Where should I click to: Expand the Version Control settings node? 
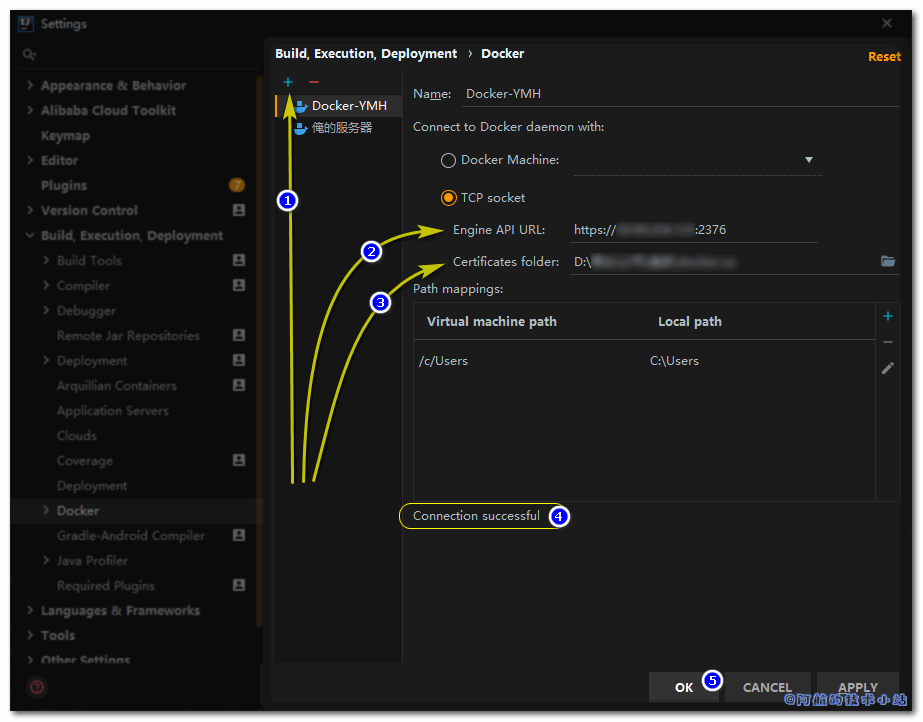coord(30,210)
